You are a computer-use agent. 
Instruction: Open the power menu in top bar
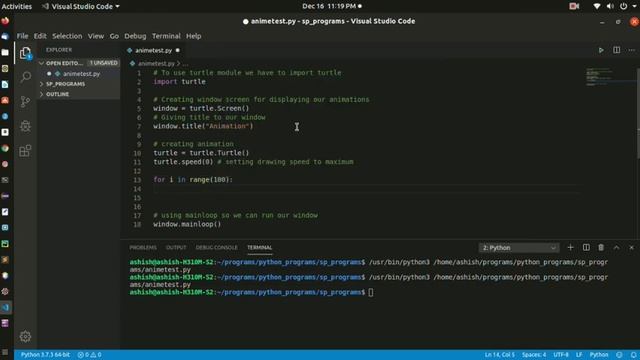(x=623, y=6)
